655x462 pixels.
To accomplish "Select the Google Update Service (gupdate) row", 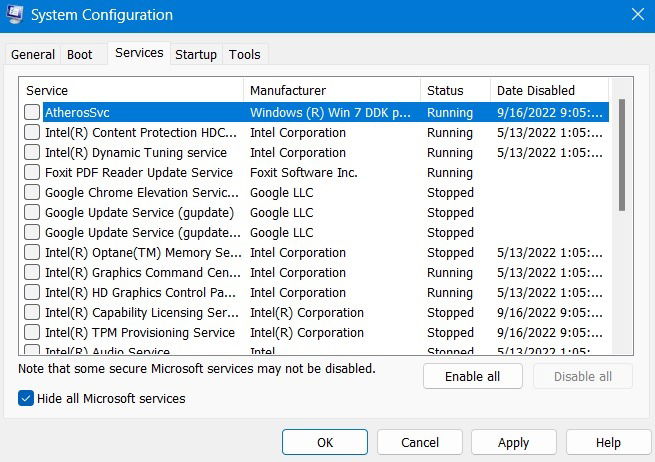I will coord(314,212).
